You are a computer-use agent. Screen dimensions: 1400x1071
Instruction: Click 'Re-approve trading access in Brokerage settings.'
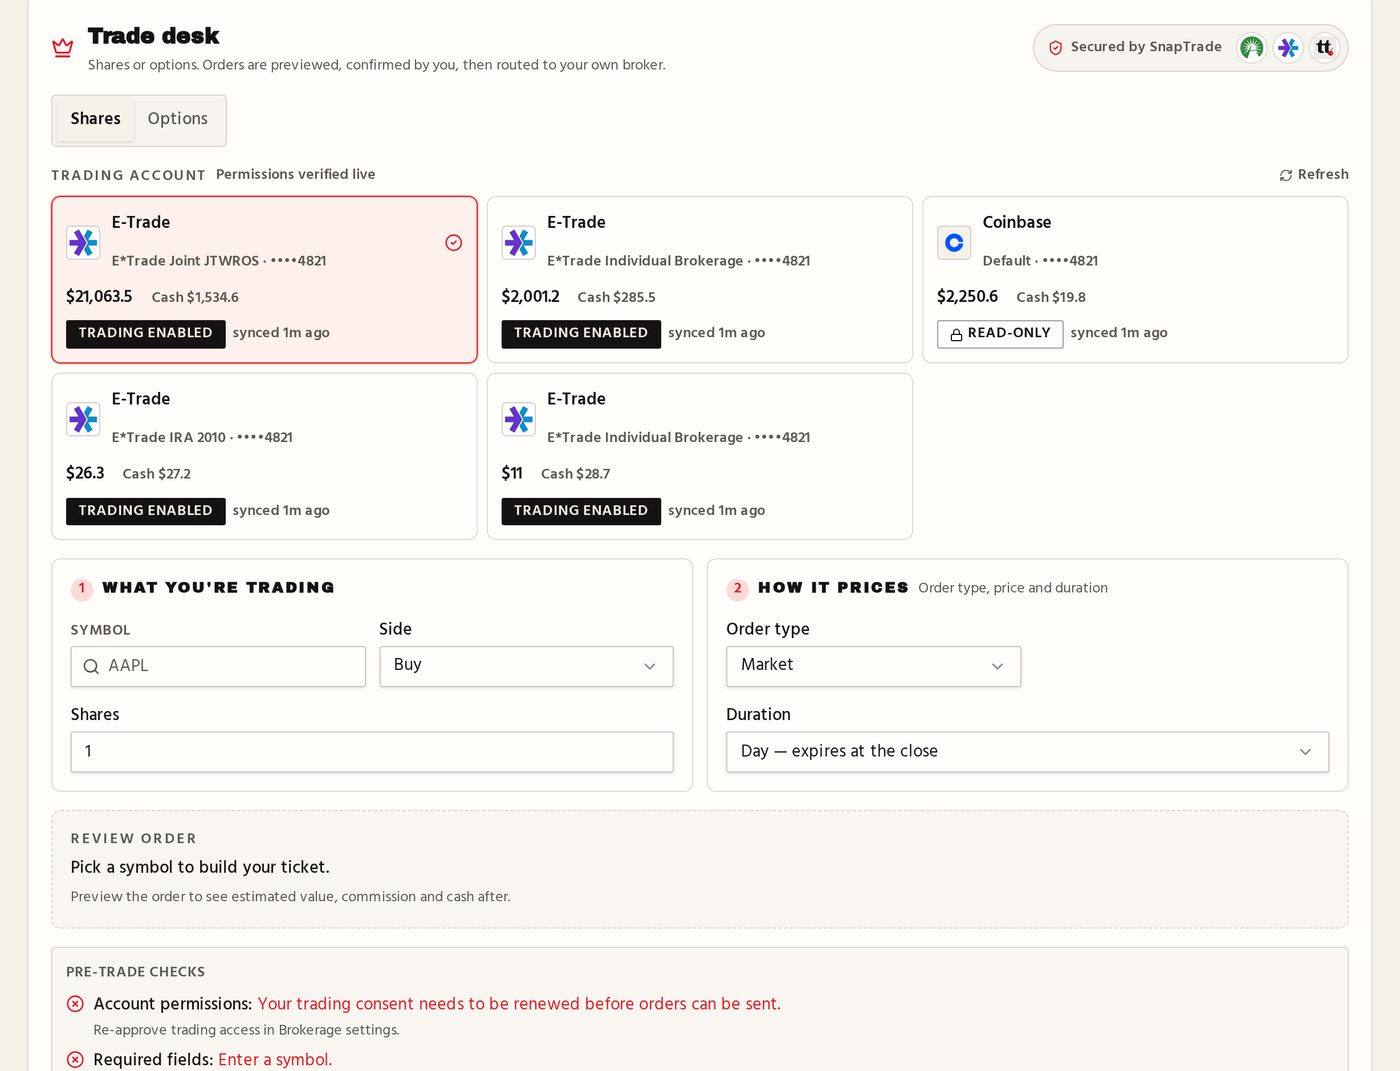[246, 1030]
